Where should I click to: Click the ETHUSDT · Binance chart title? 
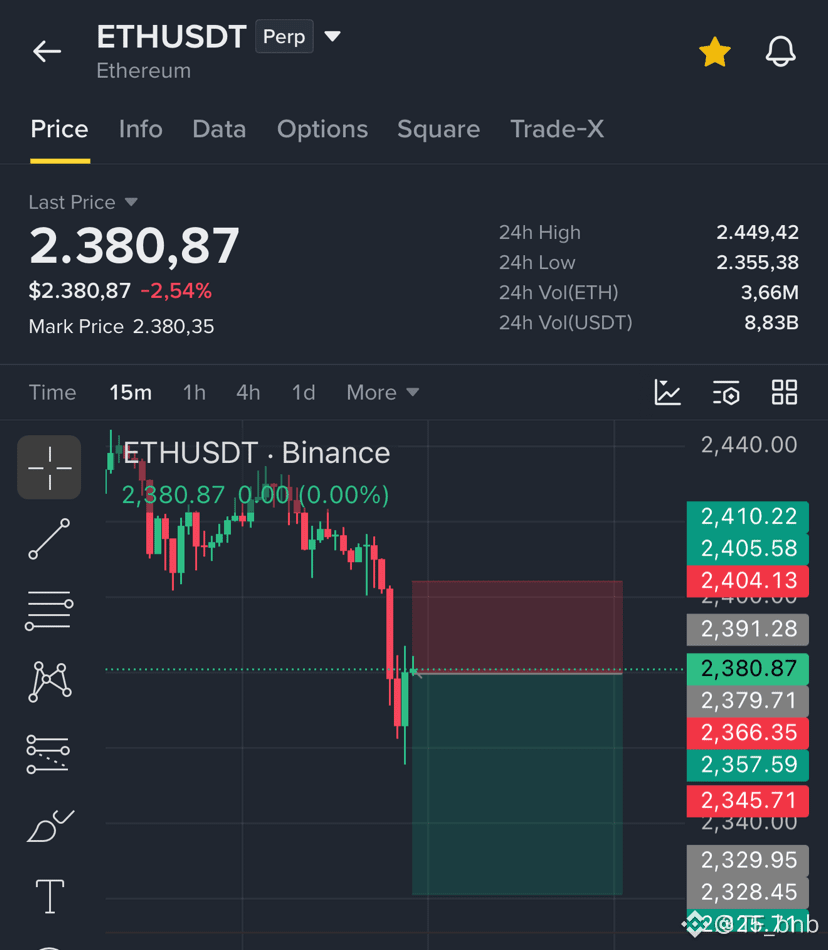coord(256,453)
